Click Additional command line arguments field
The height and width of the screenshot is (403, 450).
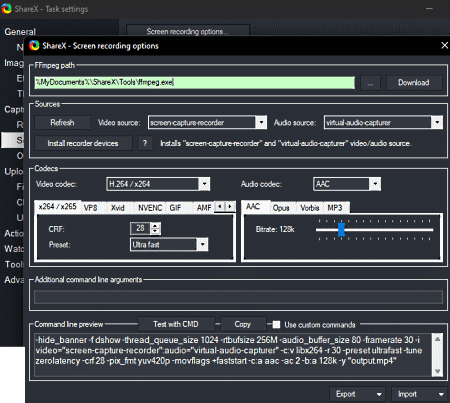(x=238, y=297)
